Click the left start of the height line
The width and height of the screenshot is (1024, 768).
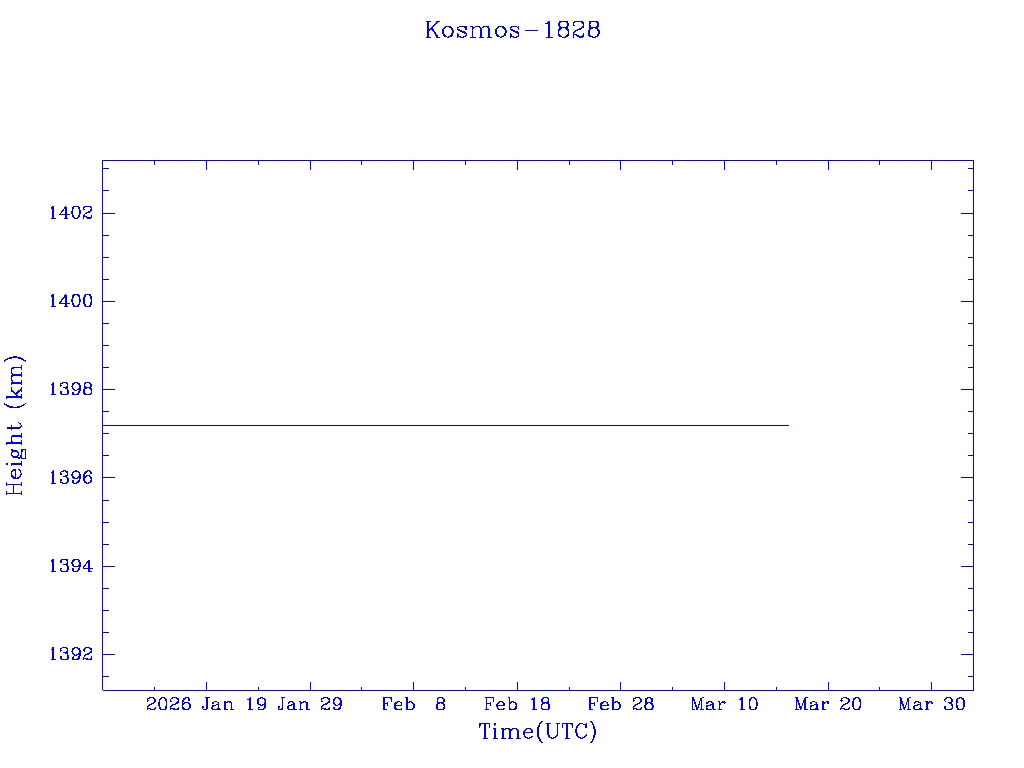coord(105,425)
